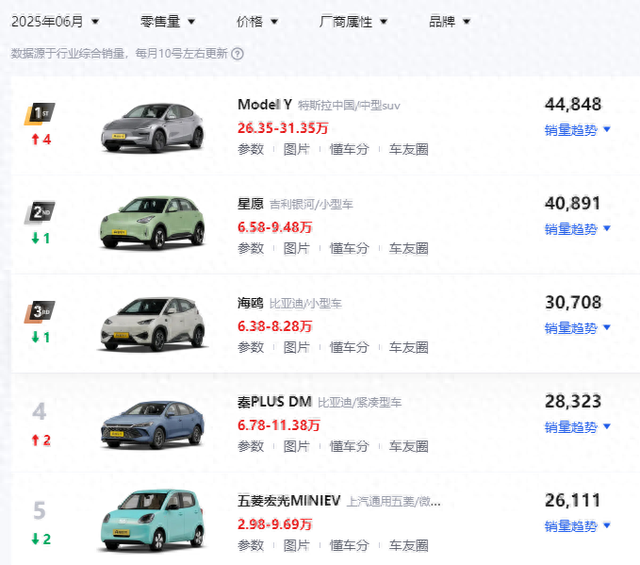Open the 2025年06月 date dropdown
The height and width of the screenshot is (565, 640).
click(55, 22)
